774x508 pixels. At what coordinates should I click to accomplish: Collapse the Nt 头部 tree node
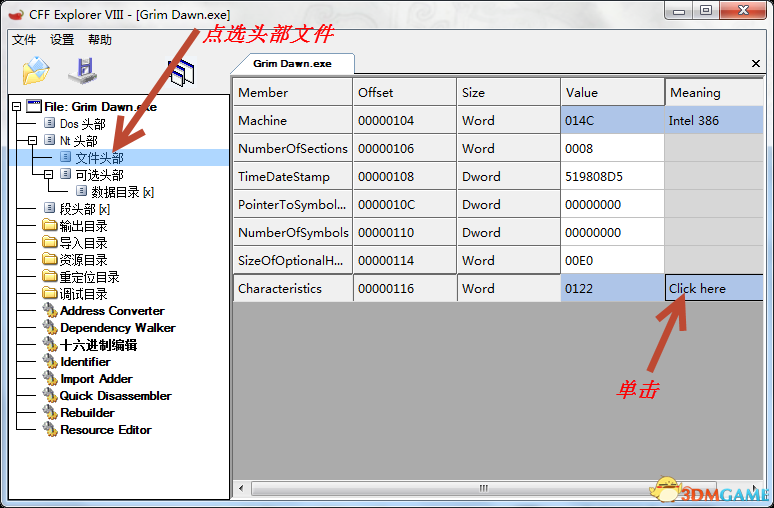coord(32,141)
